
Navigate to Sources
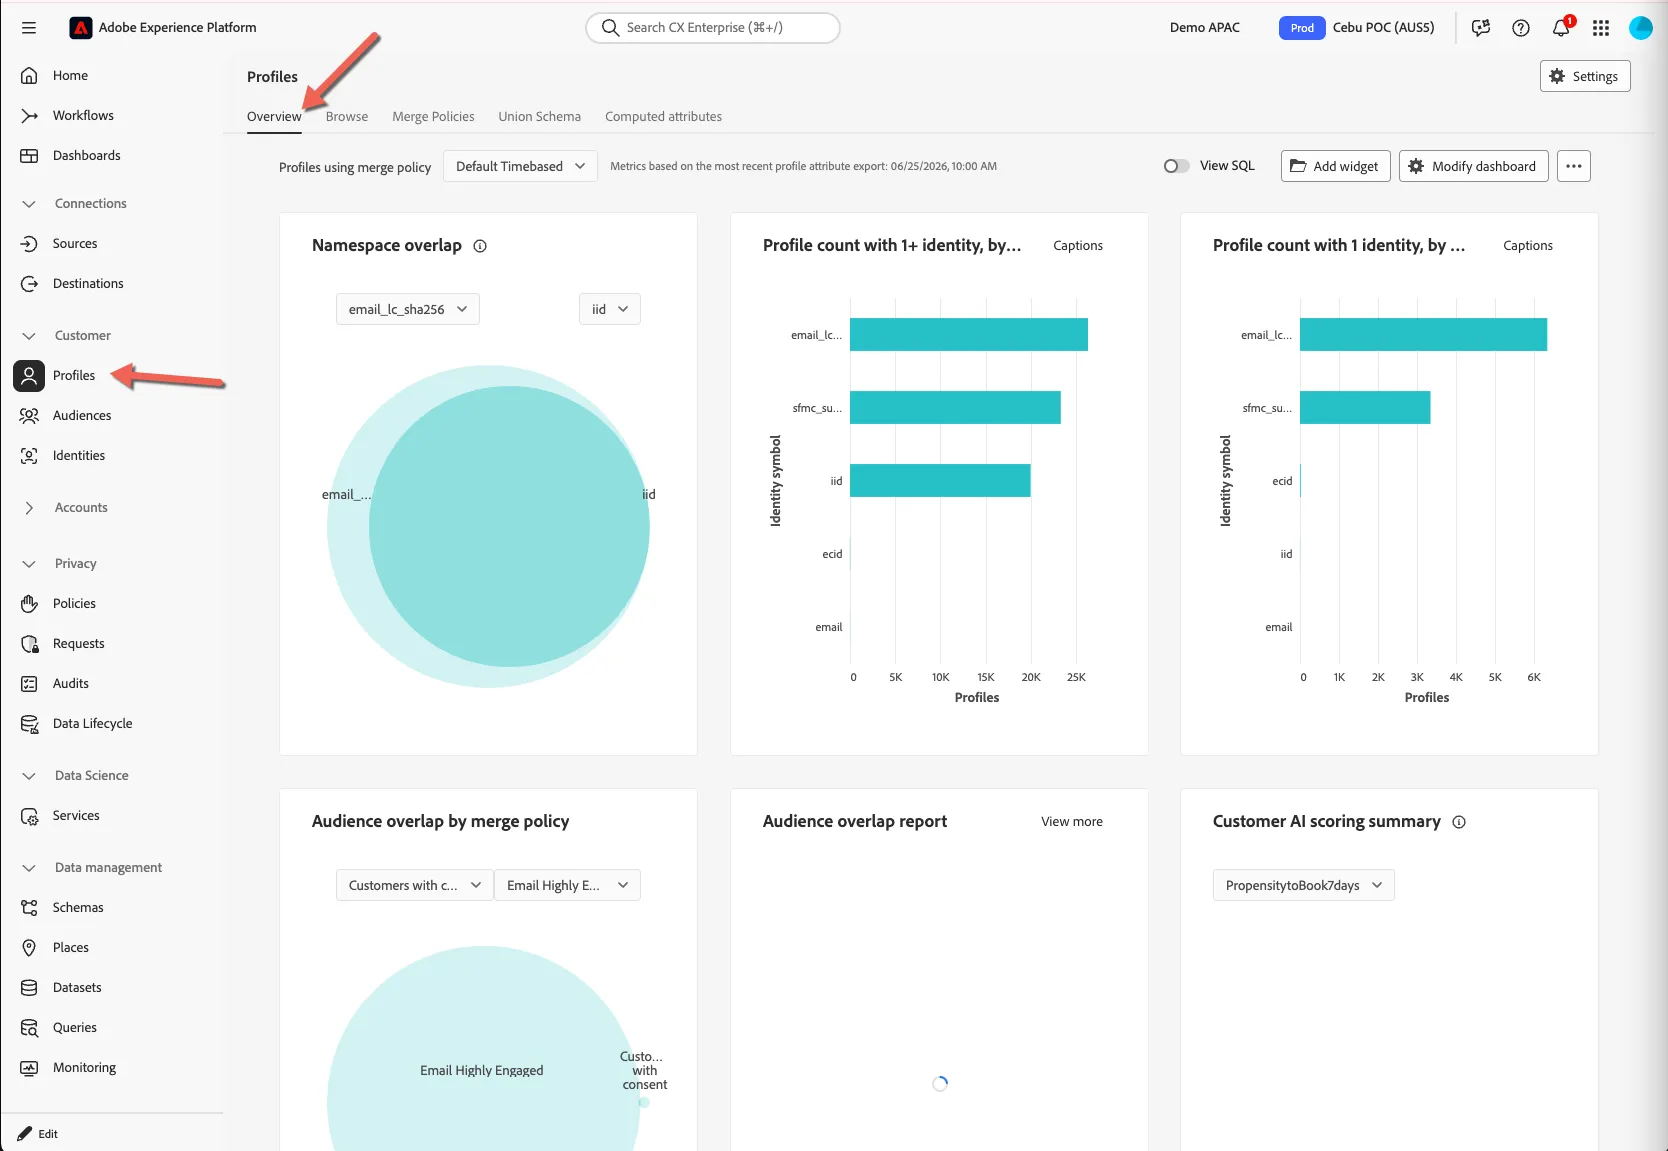pos(75,244)
